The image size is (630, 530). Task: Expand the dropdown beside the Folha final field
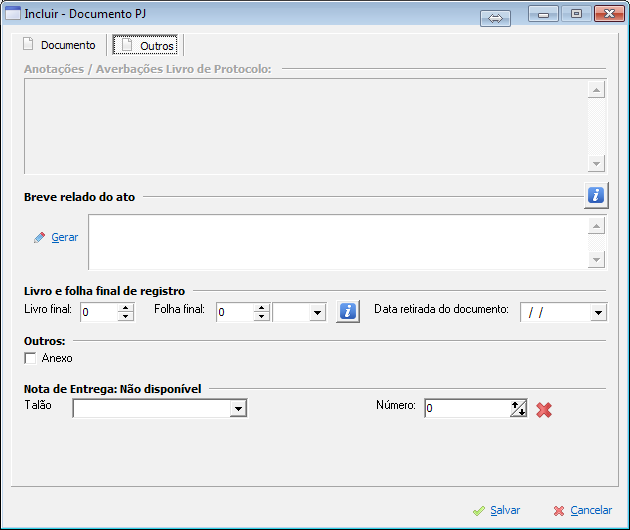317,312
